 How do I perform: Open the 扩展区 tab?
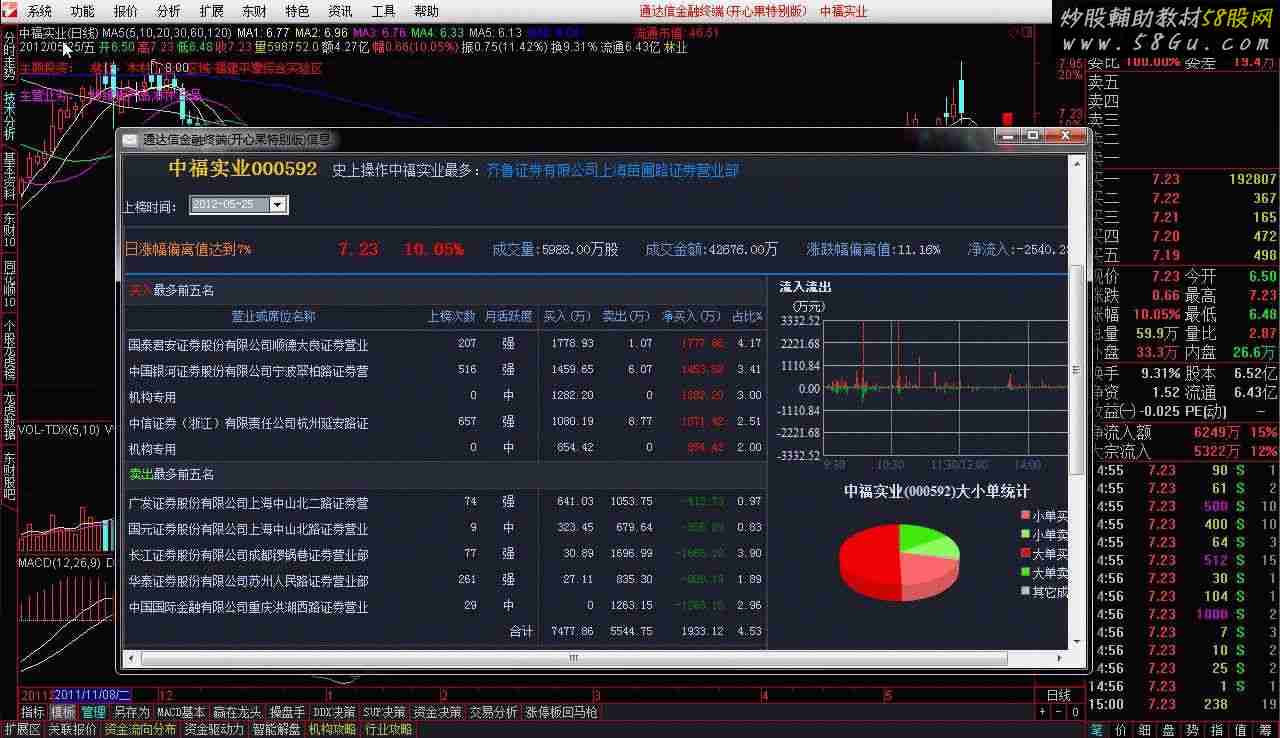22,729
